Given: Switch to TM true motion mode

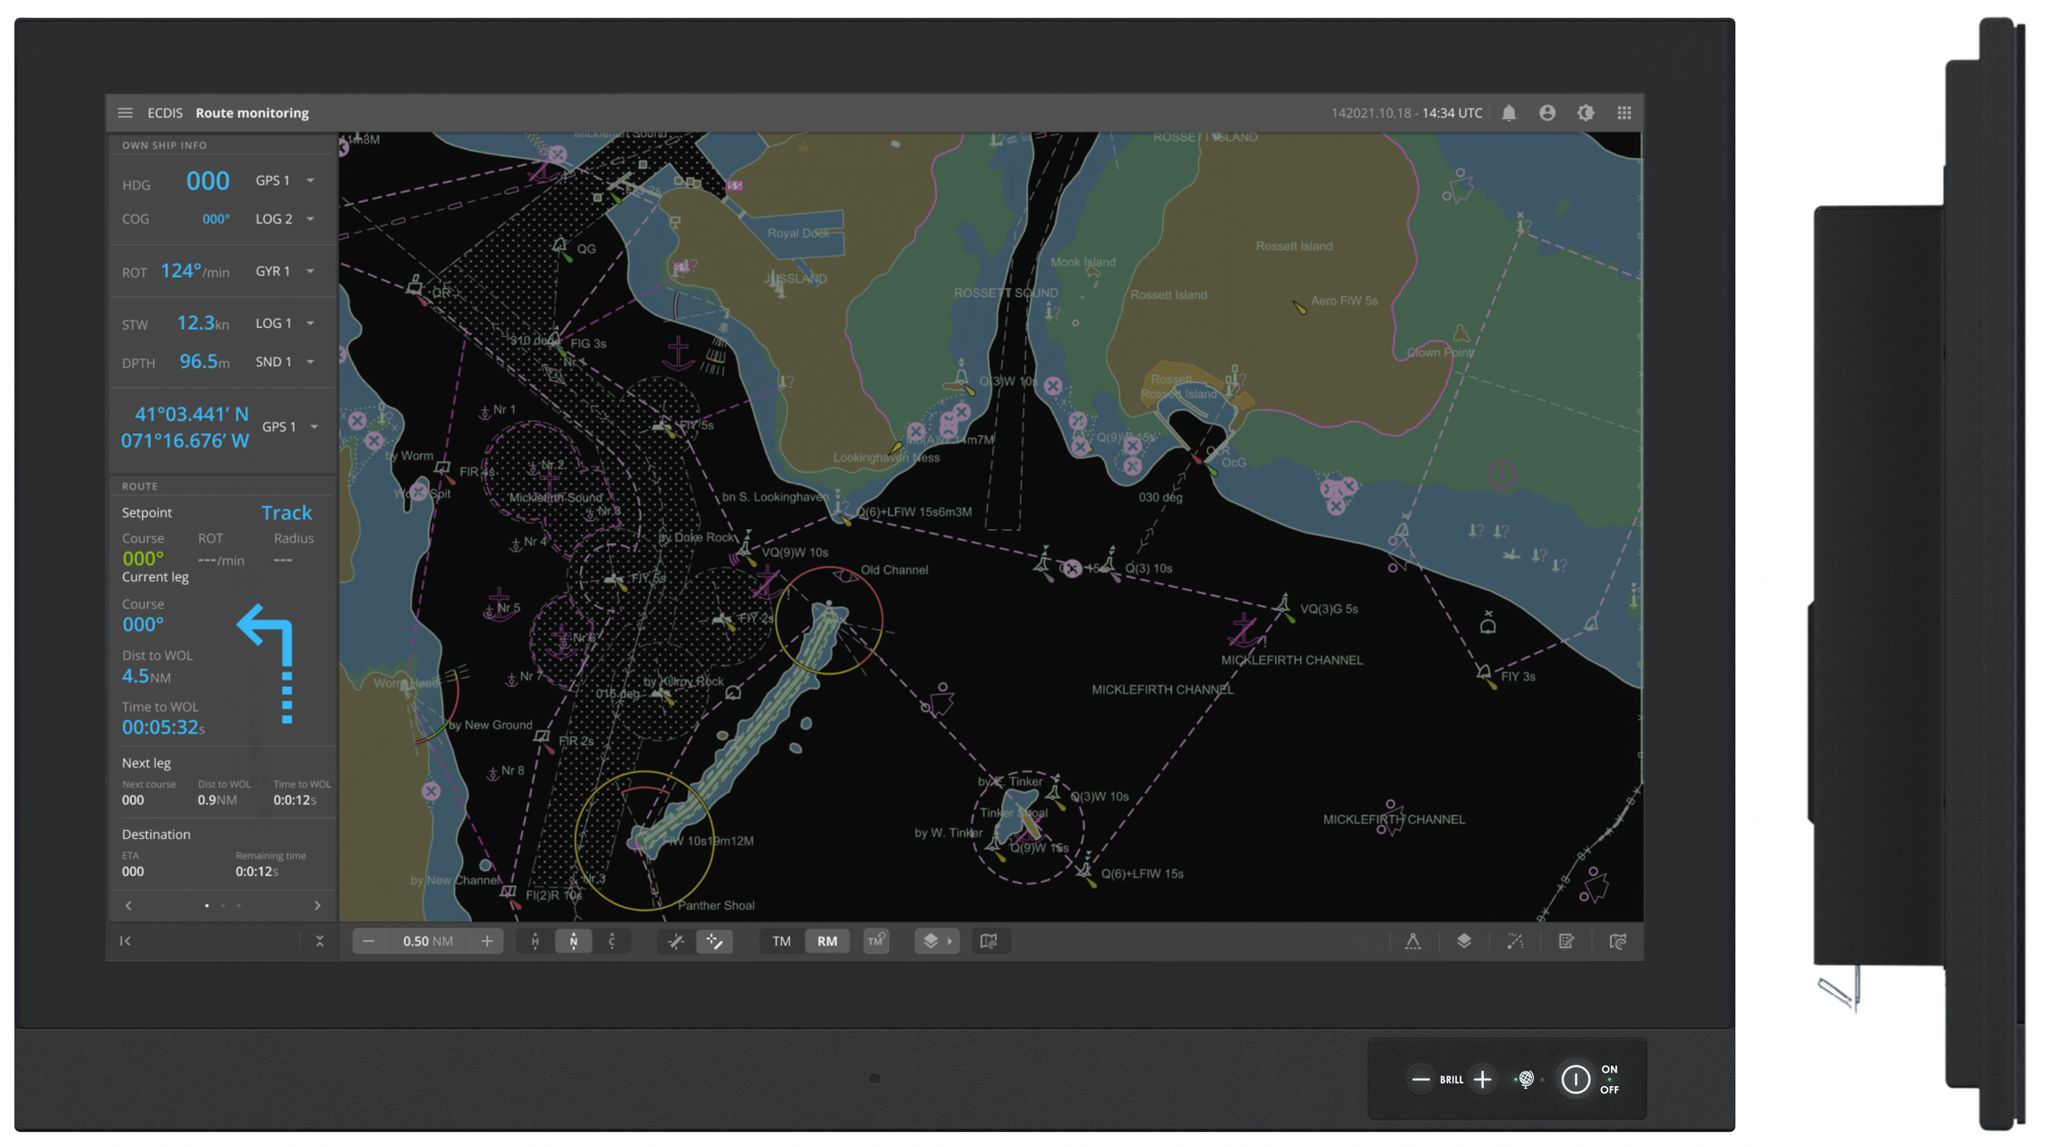Looking at the screenshot, I should point(781,941).
